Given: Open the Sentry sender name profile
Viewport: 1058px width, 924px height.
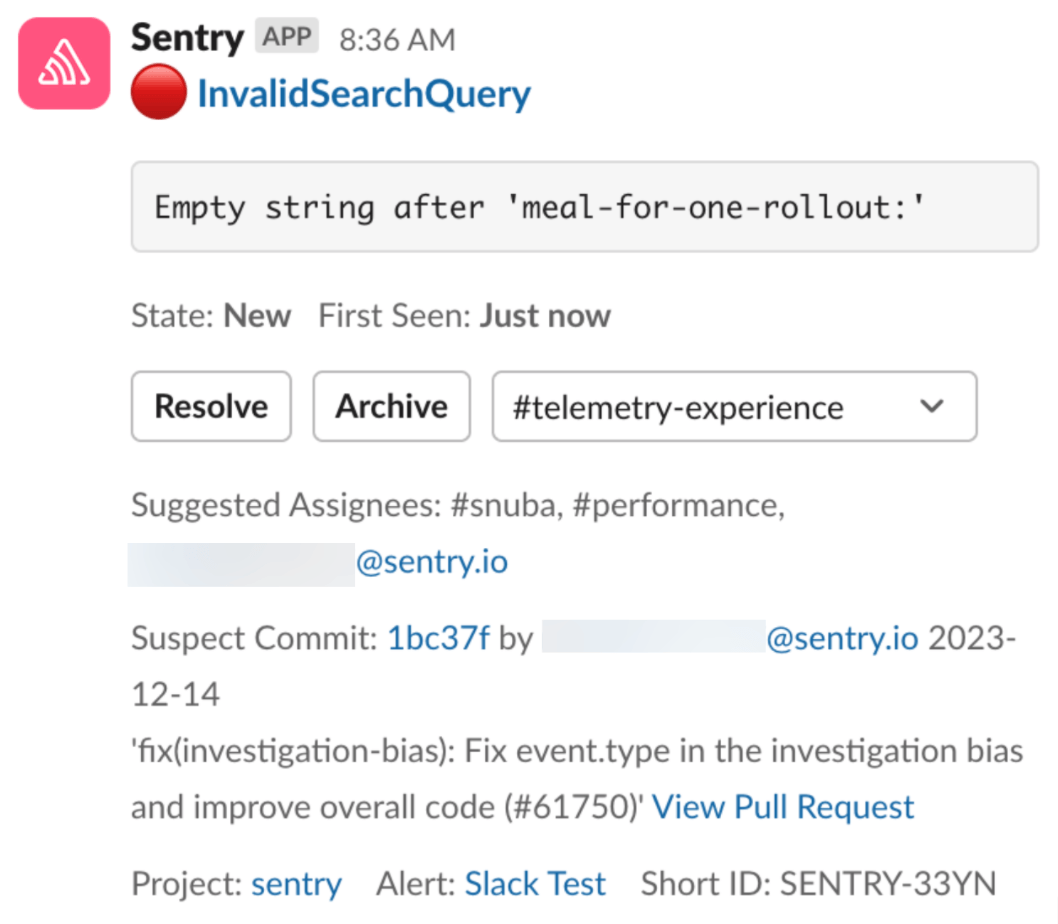Looking at the screenshot, I should pyautogui.click(x=187, y=38).
